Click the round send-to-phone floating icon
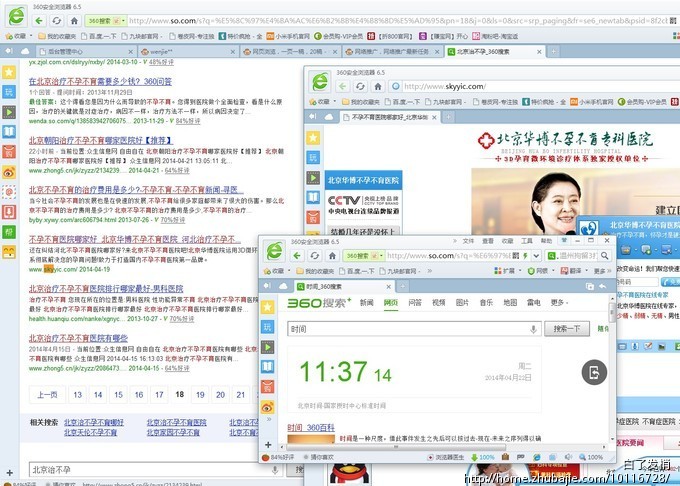Image resolution: width=680 pixels, height=486 pixels. (x=594, y=372)
